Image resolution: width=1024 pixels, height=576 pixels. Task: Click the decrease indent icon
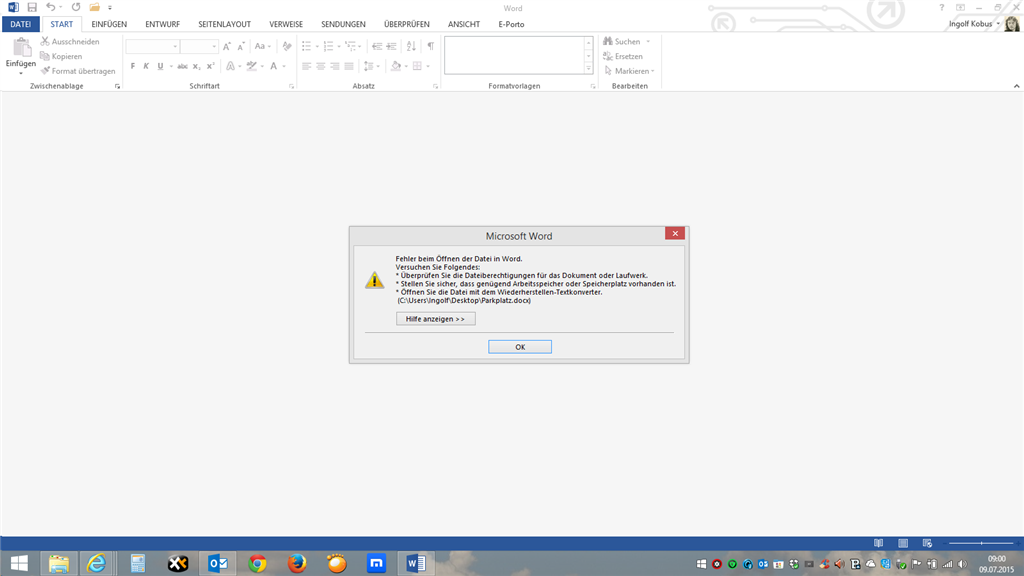(377, 46)
